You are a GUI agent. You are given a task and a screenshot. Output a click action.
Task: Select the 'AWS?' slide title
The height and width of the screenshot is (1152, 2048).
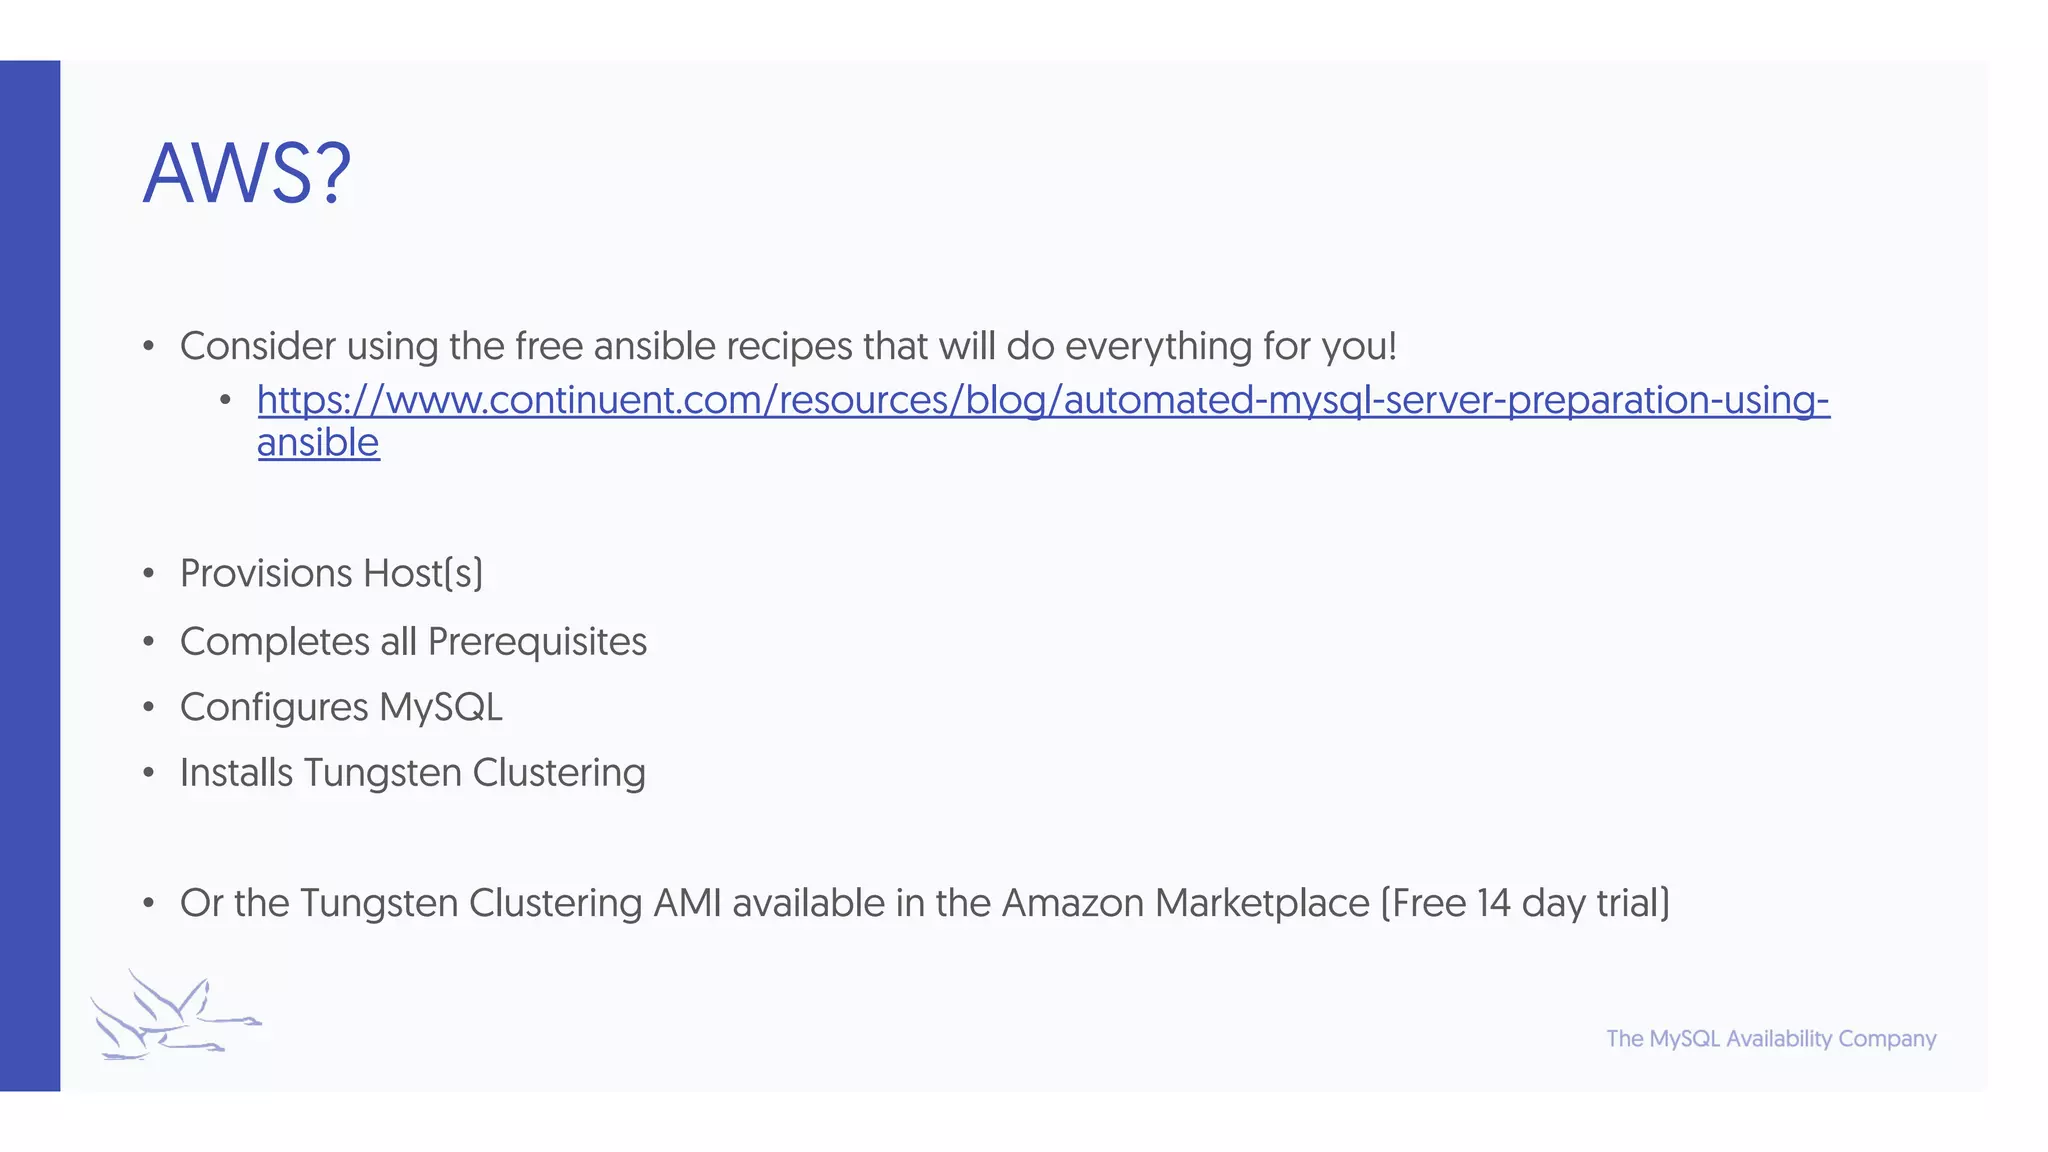[x=246, y=173]
